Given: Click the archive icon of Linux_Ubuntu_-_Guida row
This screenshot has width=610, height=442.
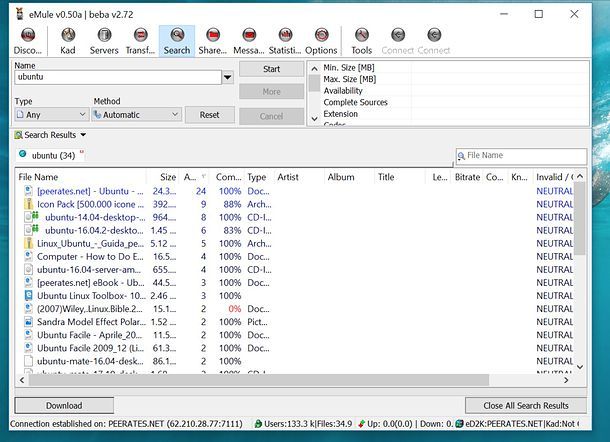Looking at the screenshot, I should pos(28,243).
